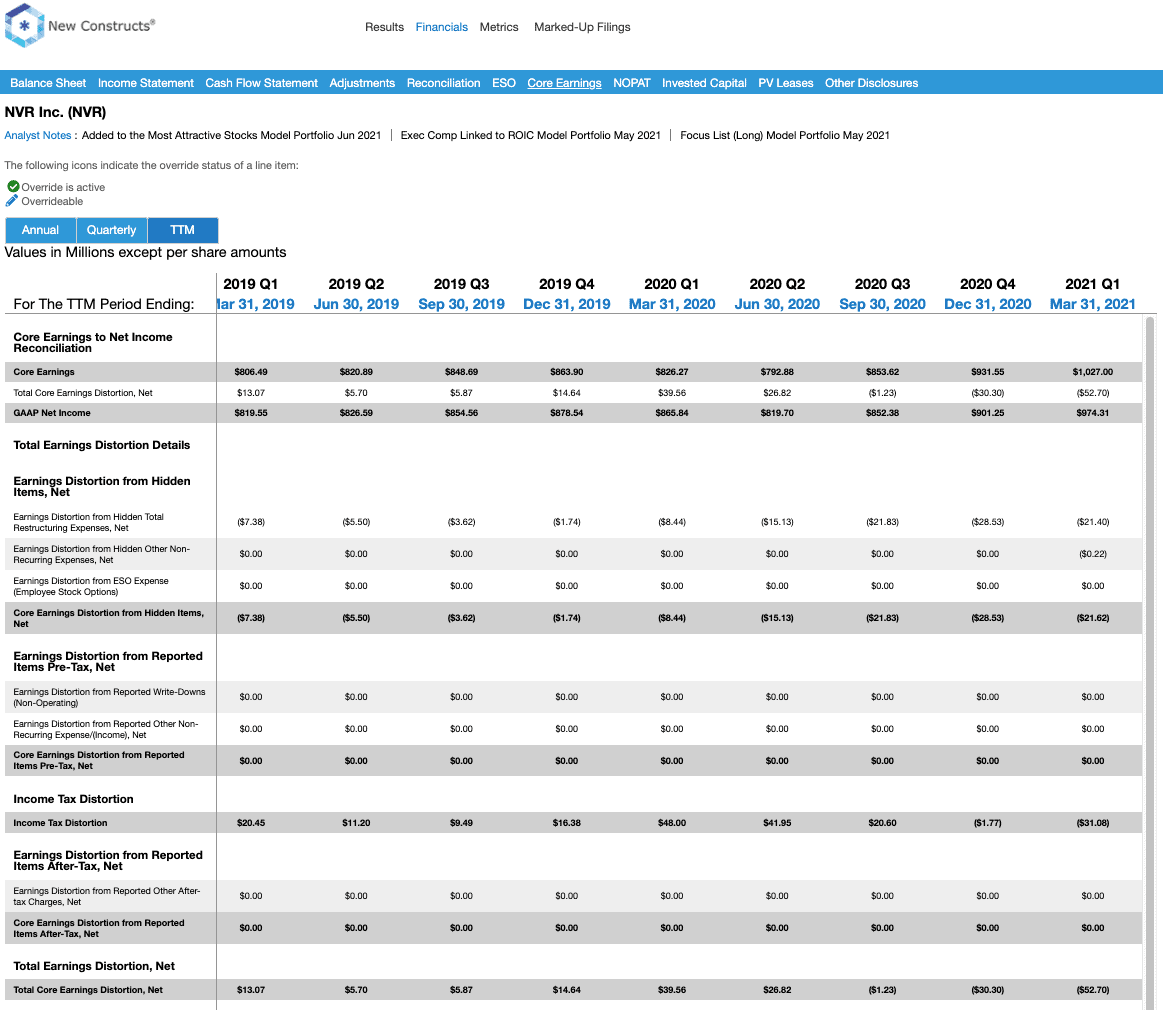The width and height of the screenshot is (1163, 1010).
Task: Select the Annual period button
Action: pos(40,230)
